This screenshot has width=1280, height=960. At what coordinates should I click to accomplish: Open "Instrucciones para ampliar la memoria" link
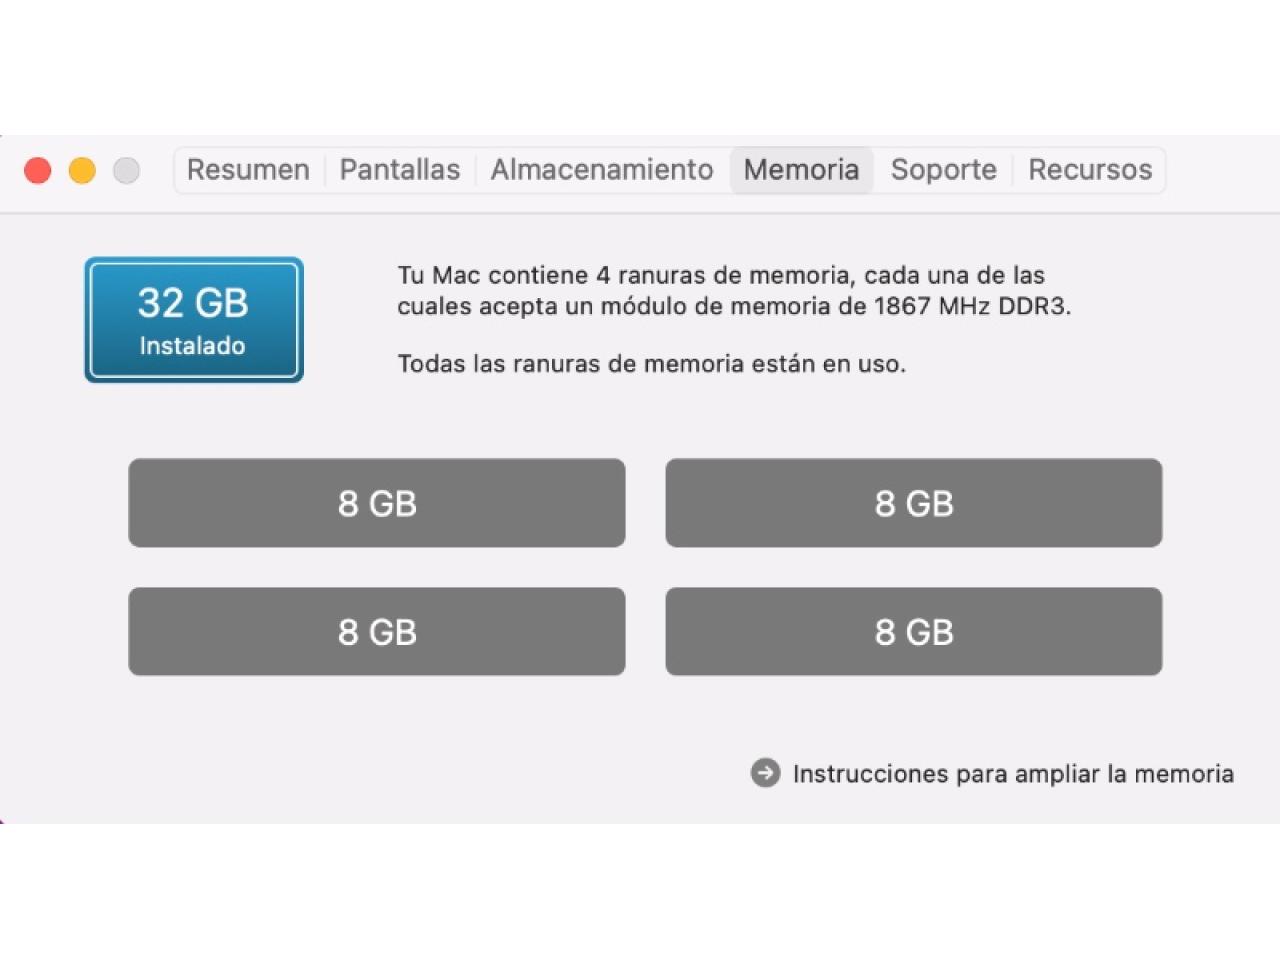(x=1012, y=774)
